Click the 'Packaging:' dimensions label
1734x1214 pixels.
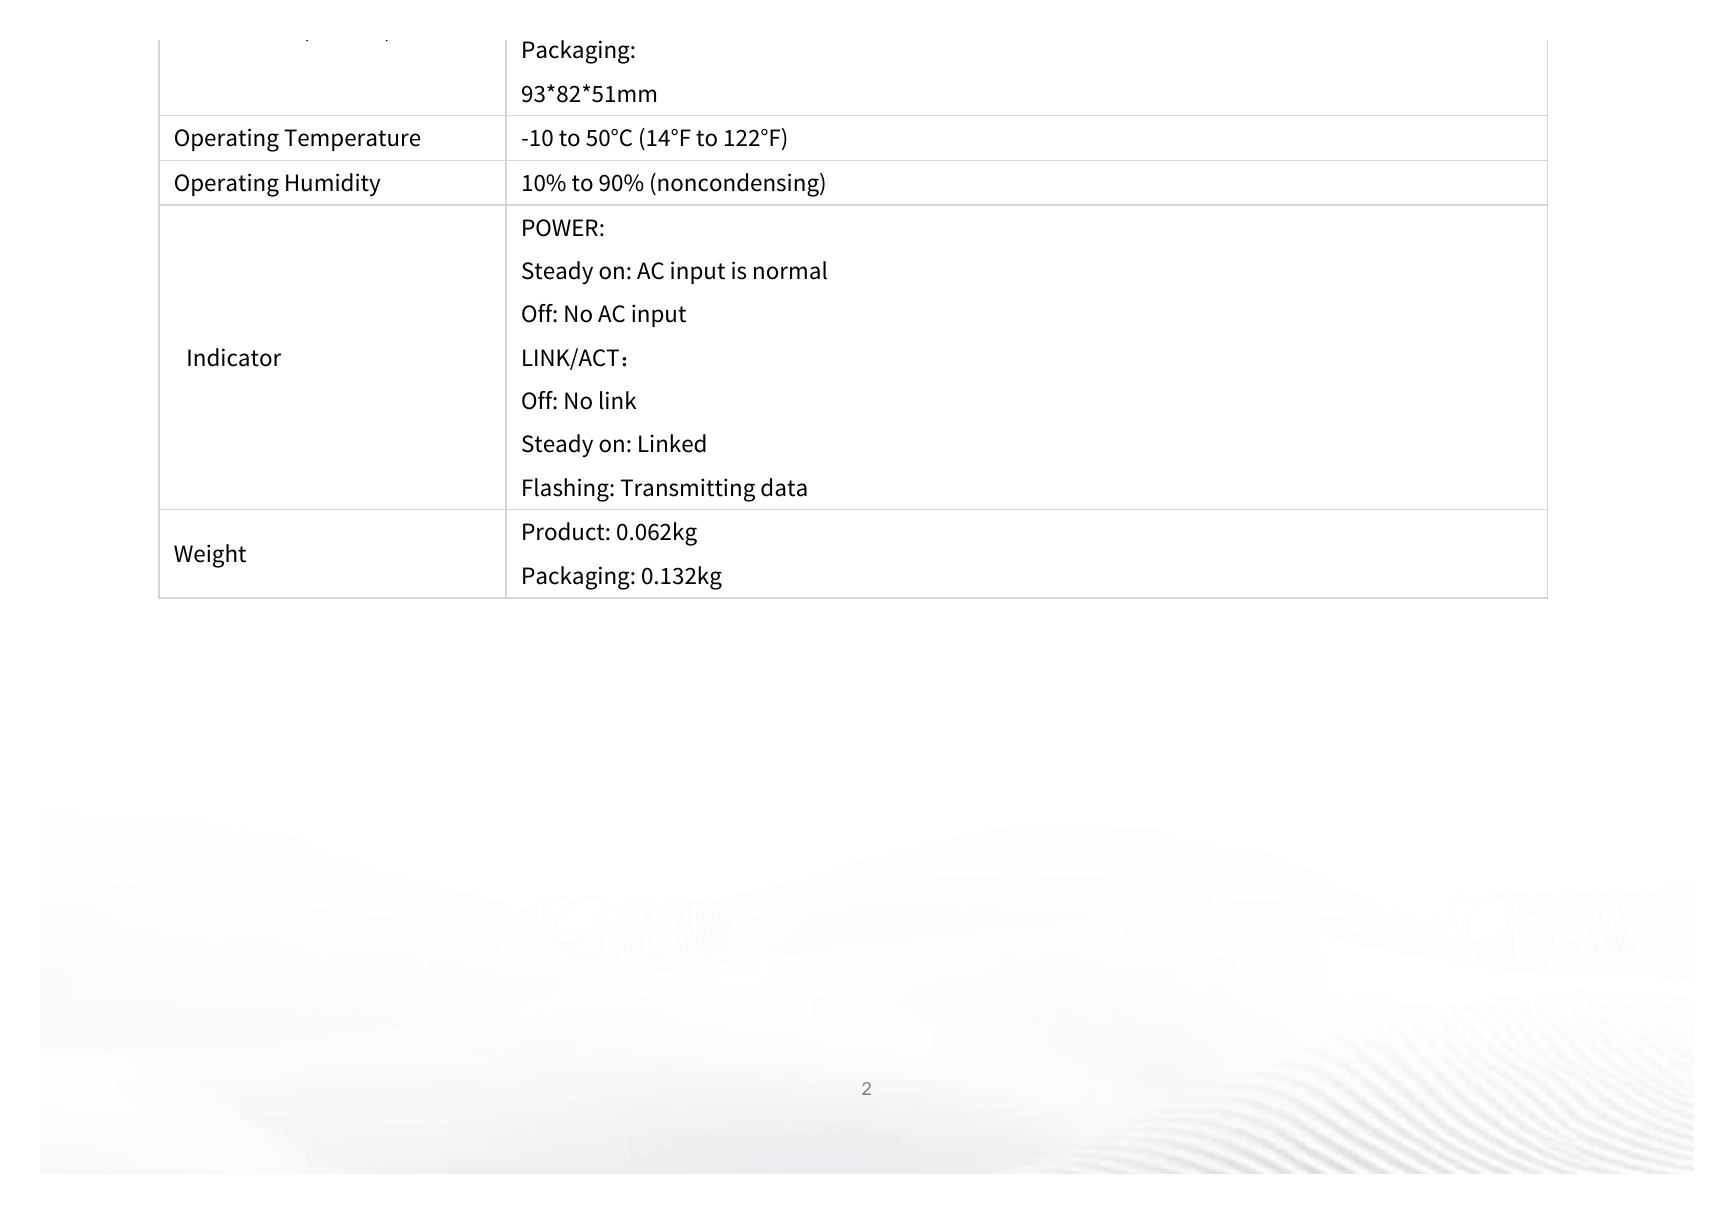pyautogui.click(x=578, y=50)
